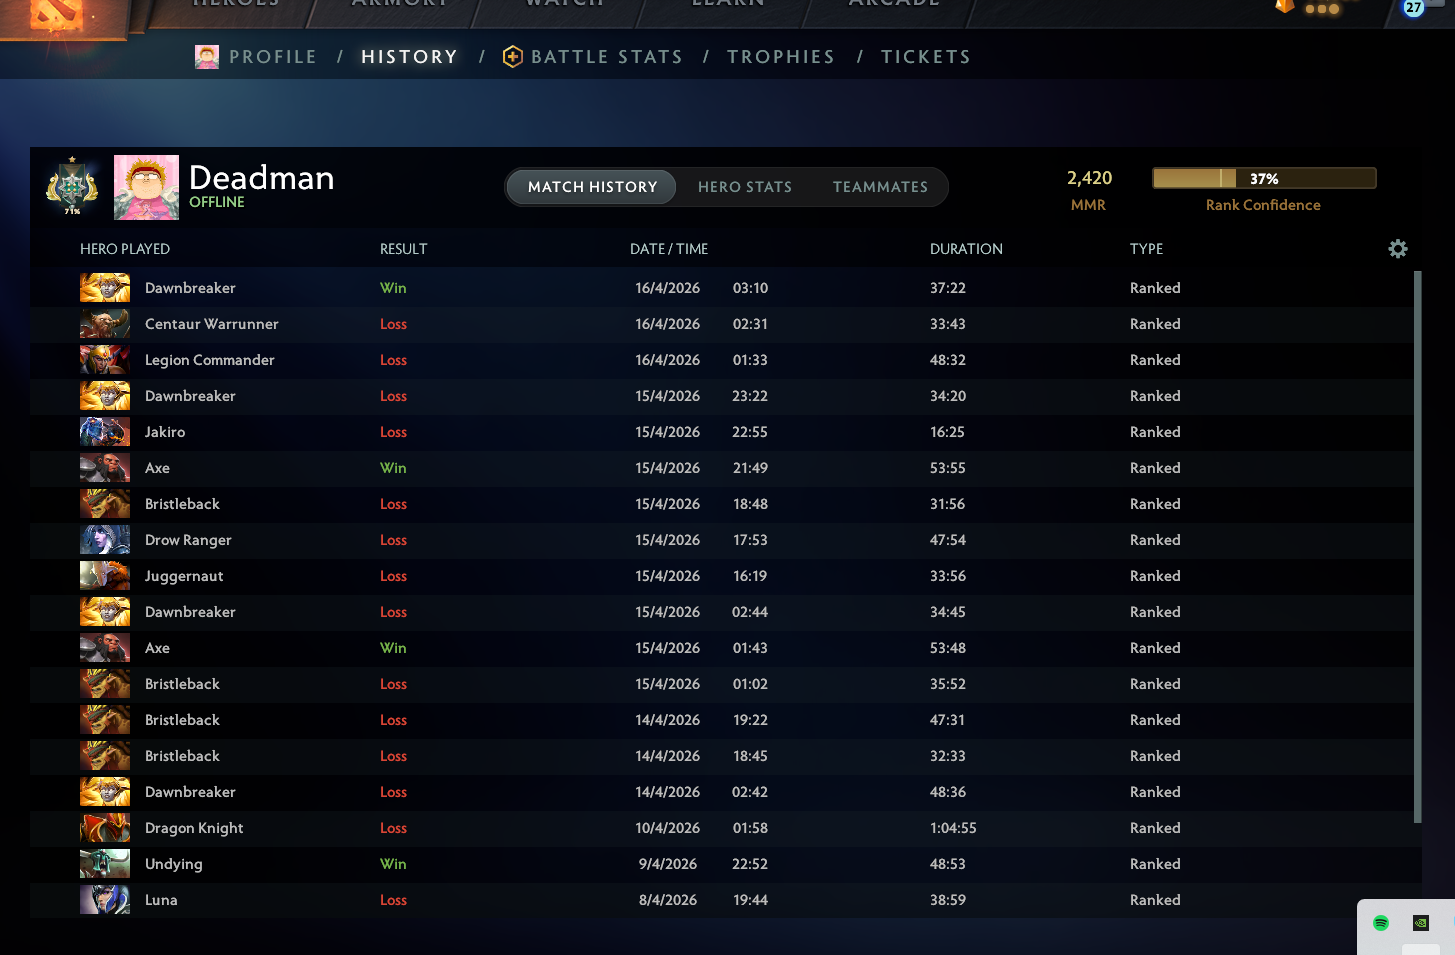Click the Centaur Warrunner hero portrait

tap(105, 324)
